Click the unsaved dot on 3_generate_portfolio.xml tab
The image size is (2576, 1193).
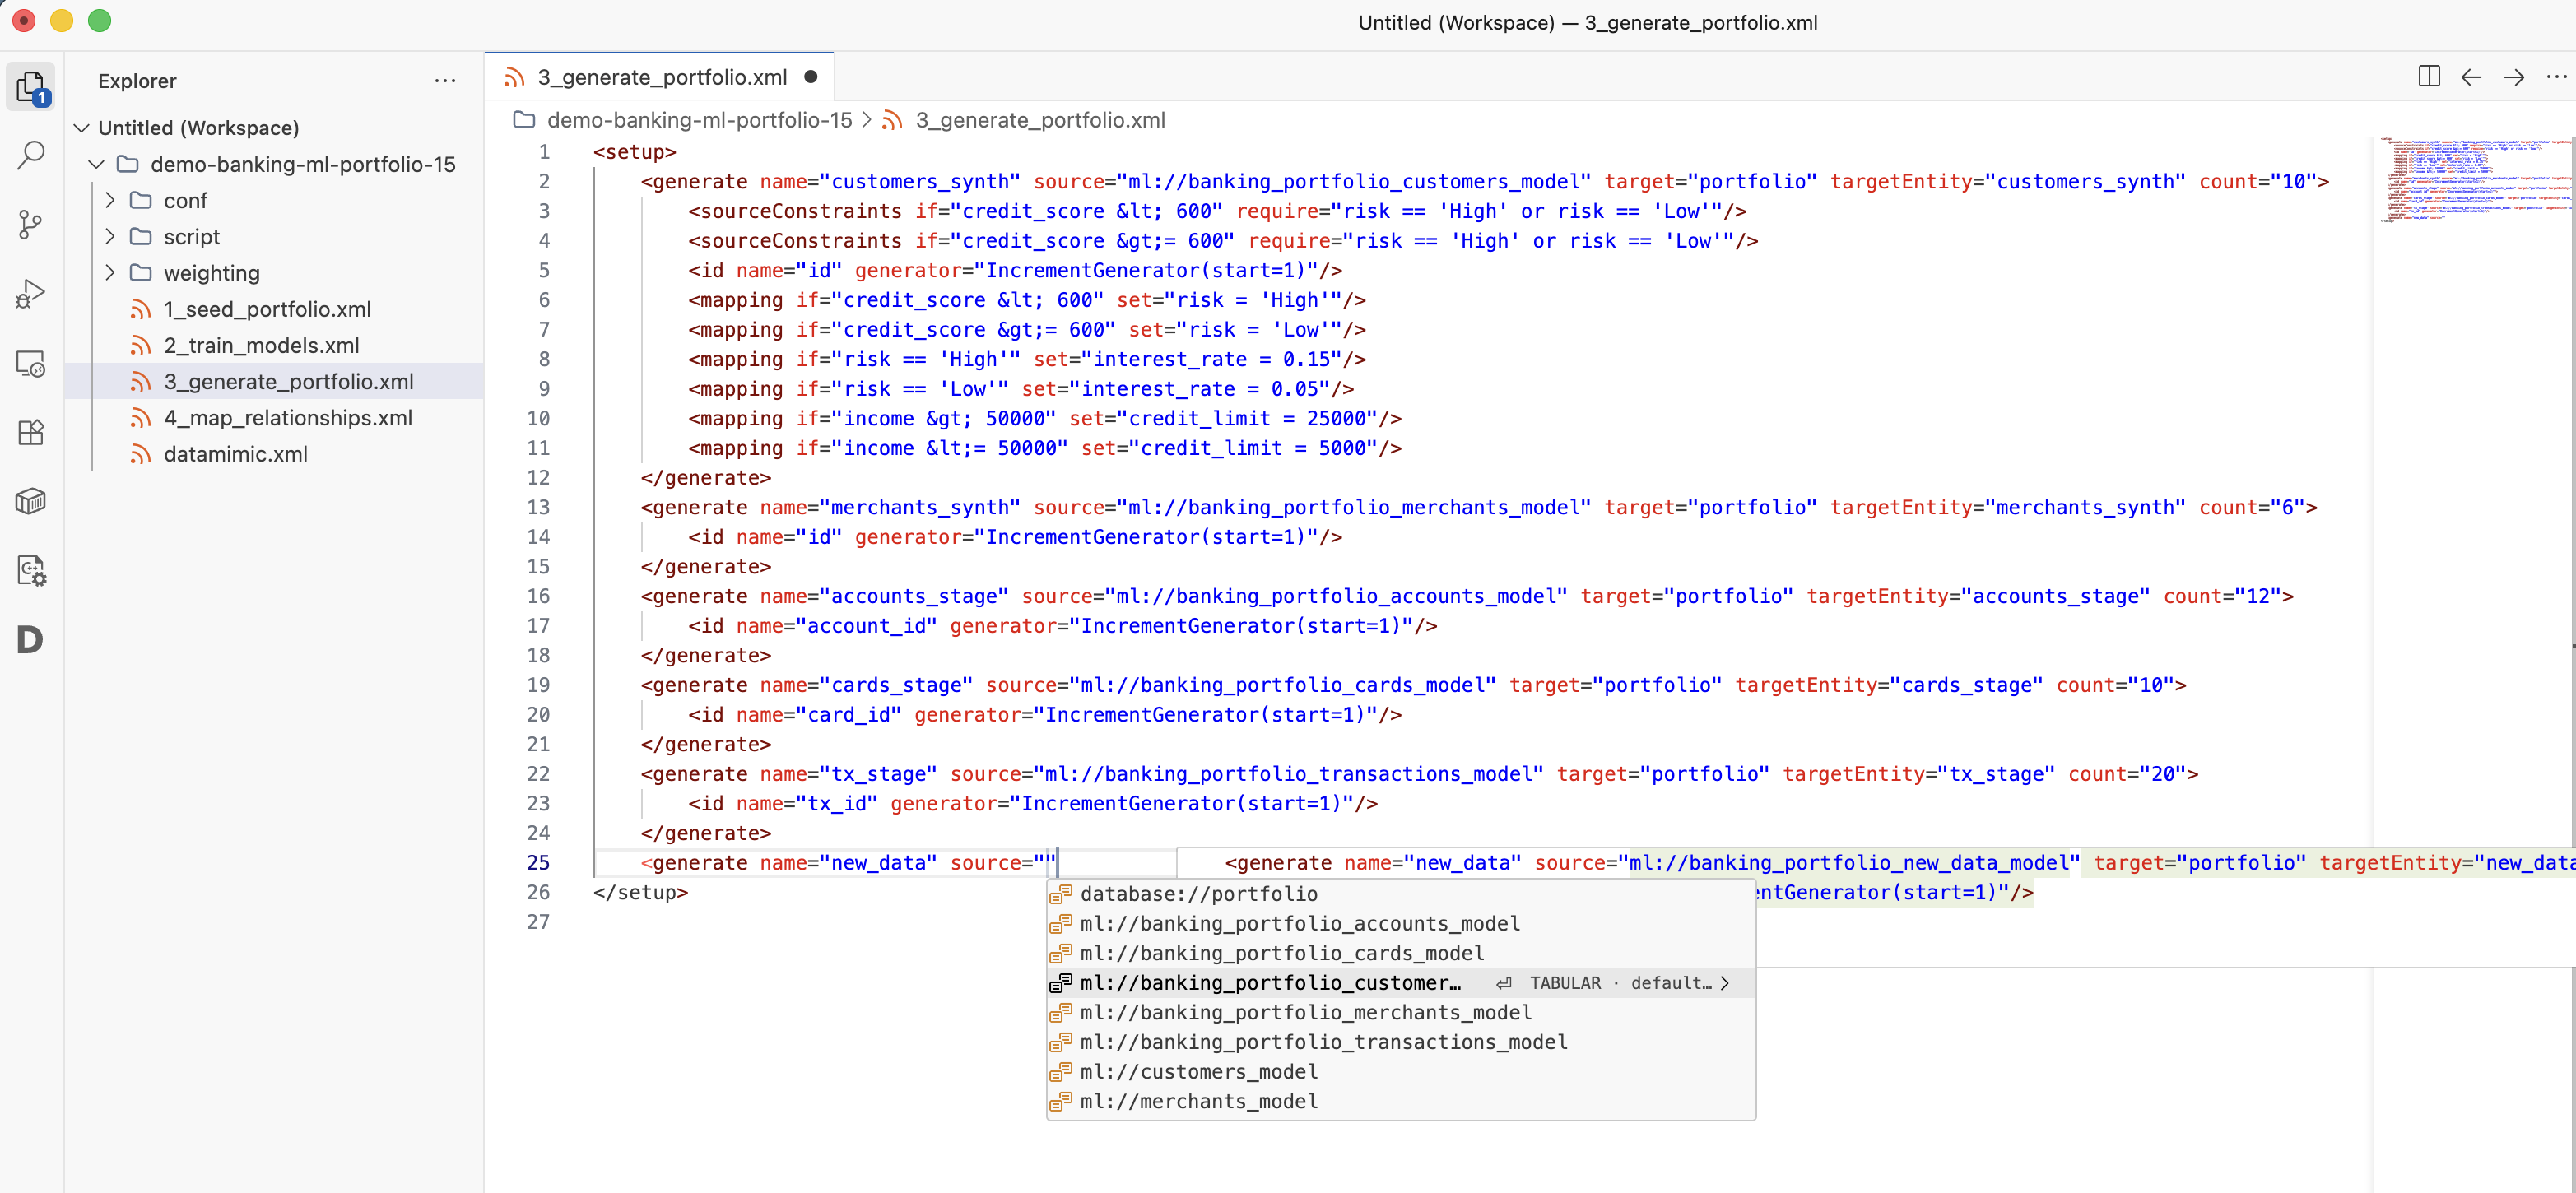[x=811, y=77]
